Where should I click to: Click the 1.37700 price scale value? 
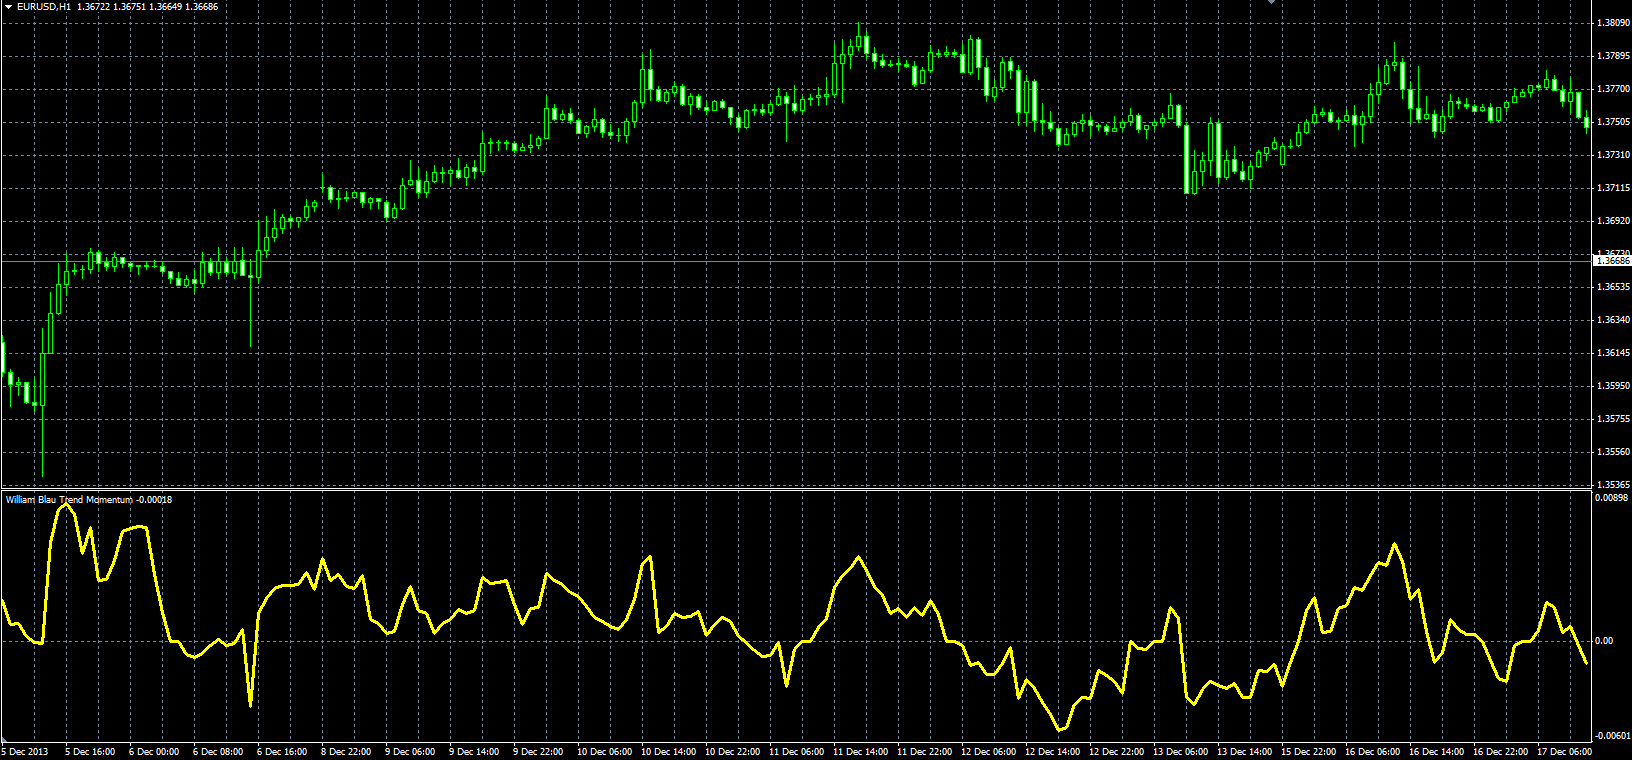1613,89
